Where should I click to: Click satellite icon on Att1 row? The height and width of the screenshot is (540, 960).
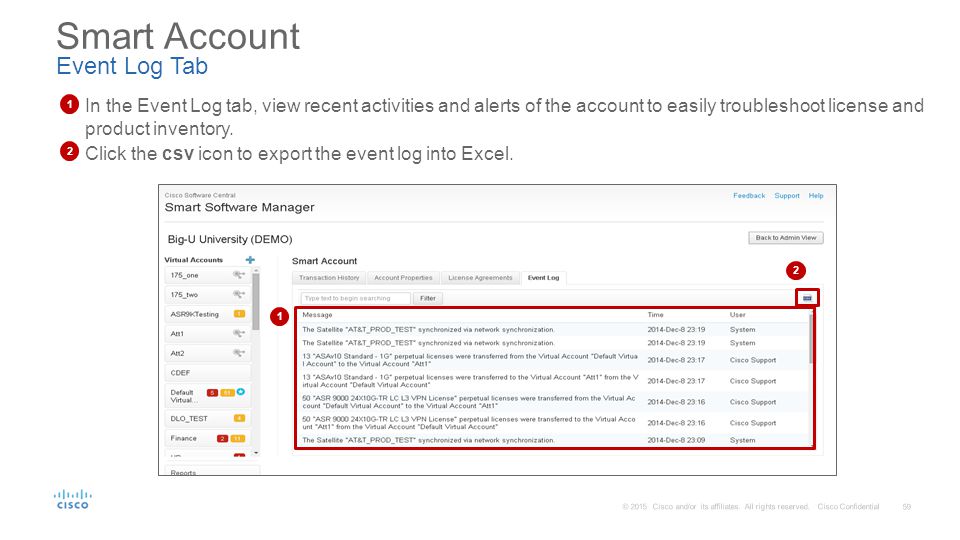click(x=239, y=334)
